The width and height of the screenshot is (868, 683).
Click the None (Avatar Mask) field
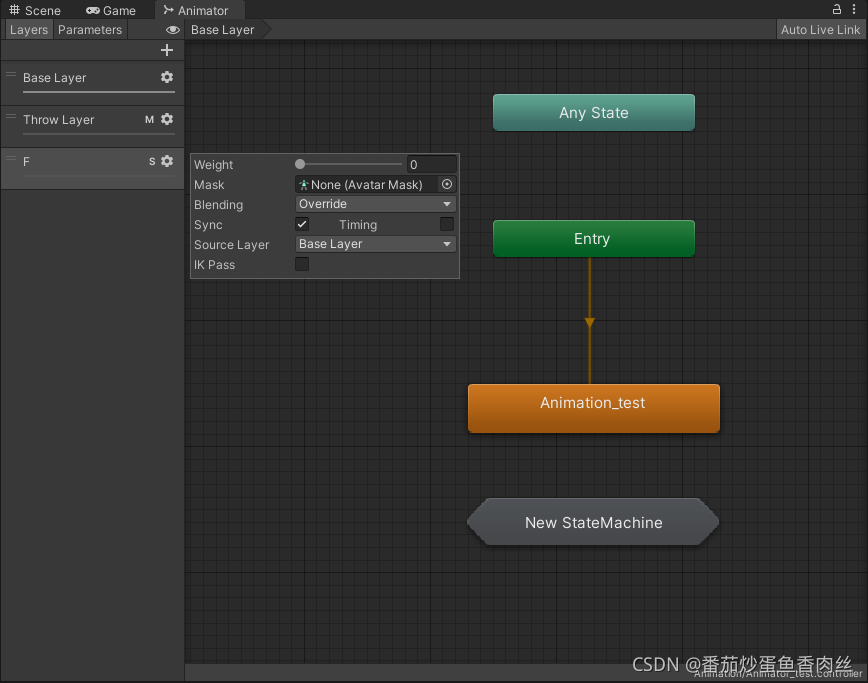(366, 184)
